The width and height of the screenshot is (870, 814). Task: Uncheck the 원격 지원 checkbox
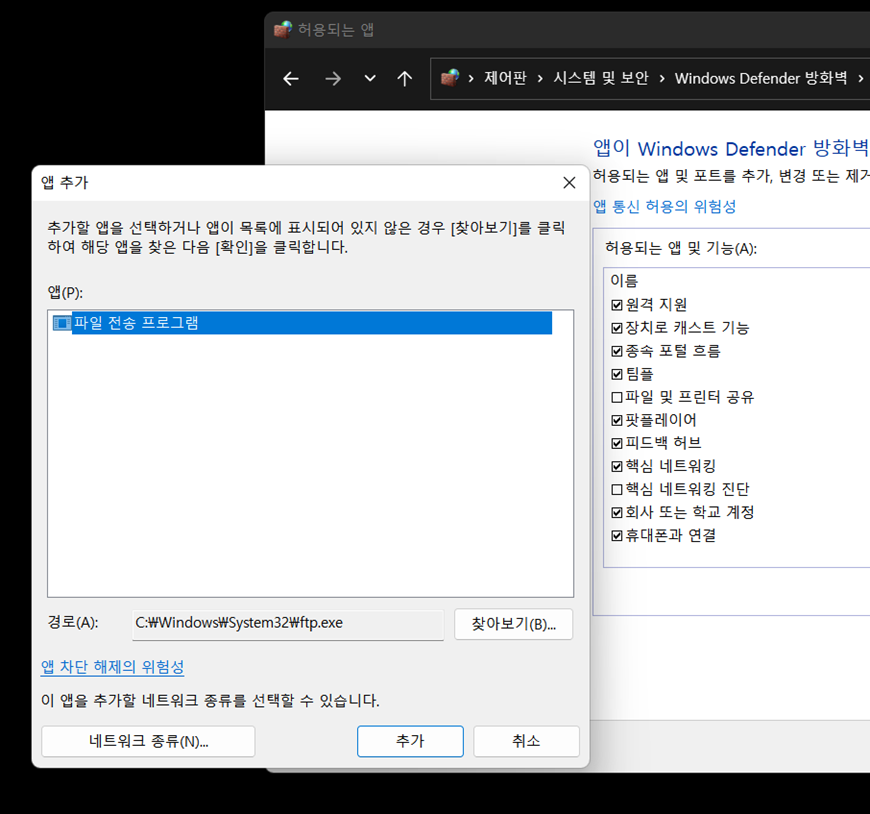(x=616, y=305)
